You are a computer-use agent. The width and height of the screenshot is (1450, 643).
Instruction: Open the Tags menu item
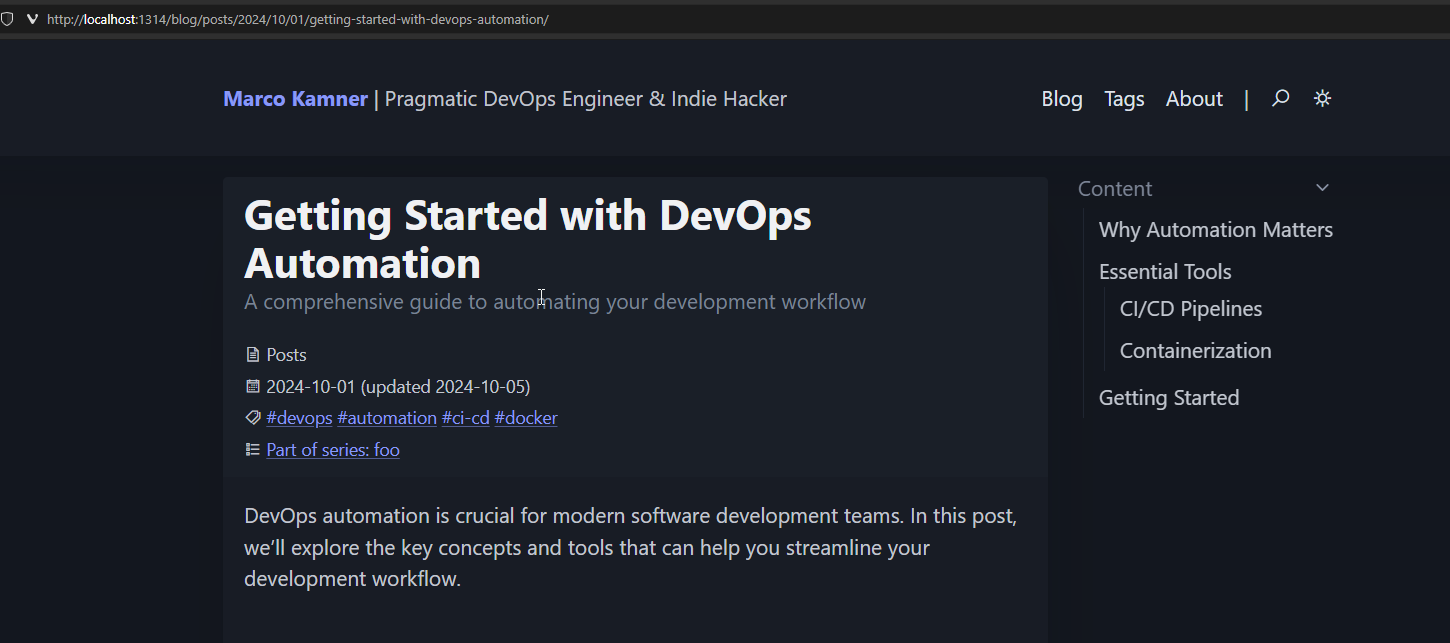[1124, 99]
